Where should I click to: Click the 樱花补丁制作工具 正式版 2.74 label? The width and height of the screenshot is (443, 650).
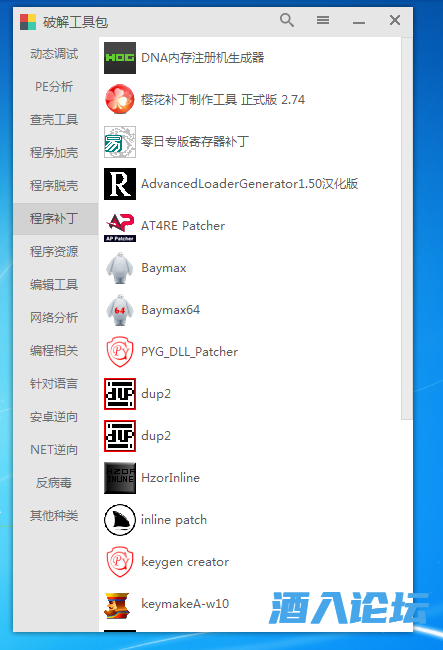[x=223, y=100]
